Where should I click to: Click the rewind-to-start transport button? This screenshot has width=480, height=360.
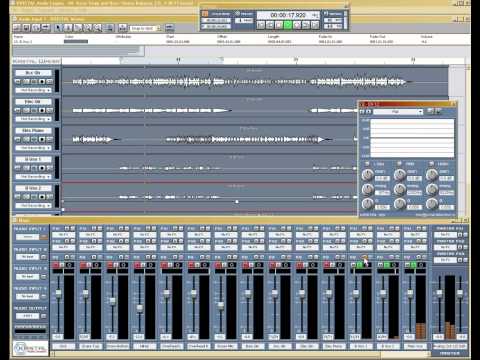pyautogui.click(x=261, y=25)
